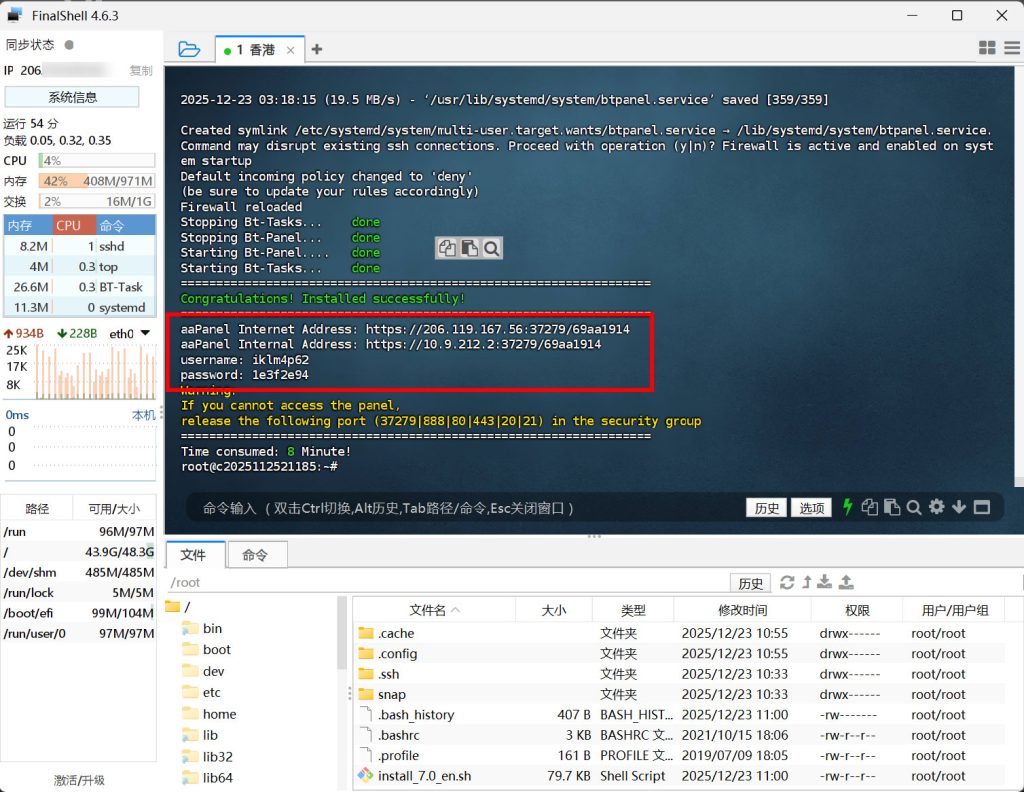Screen dimensions: 1024x792
Task: Expand the etc folder in tree
Action: coord(212,692)
